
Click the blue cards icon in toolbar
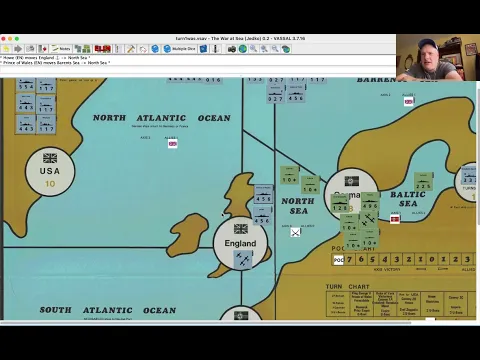[x=203, y=49]
